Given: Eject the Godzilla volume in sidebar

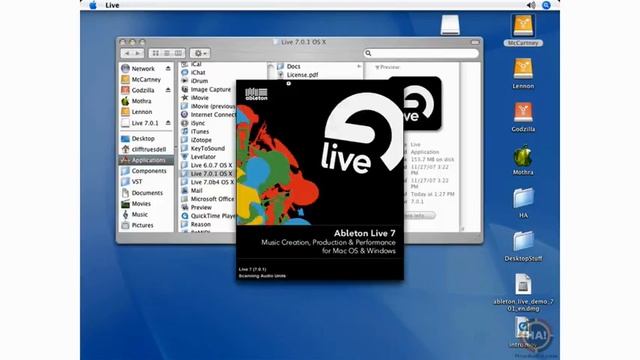Looking at the screenshot, I should [168, 90].
